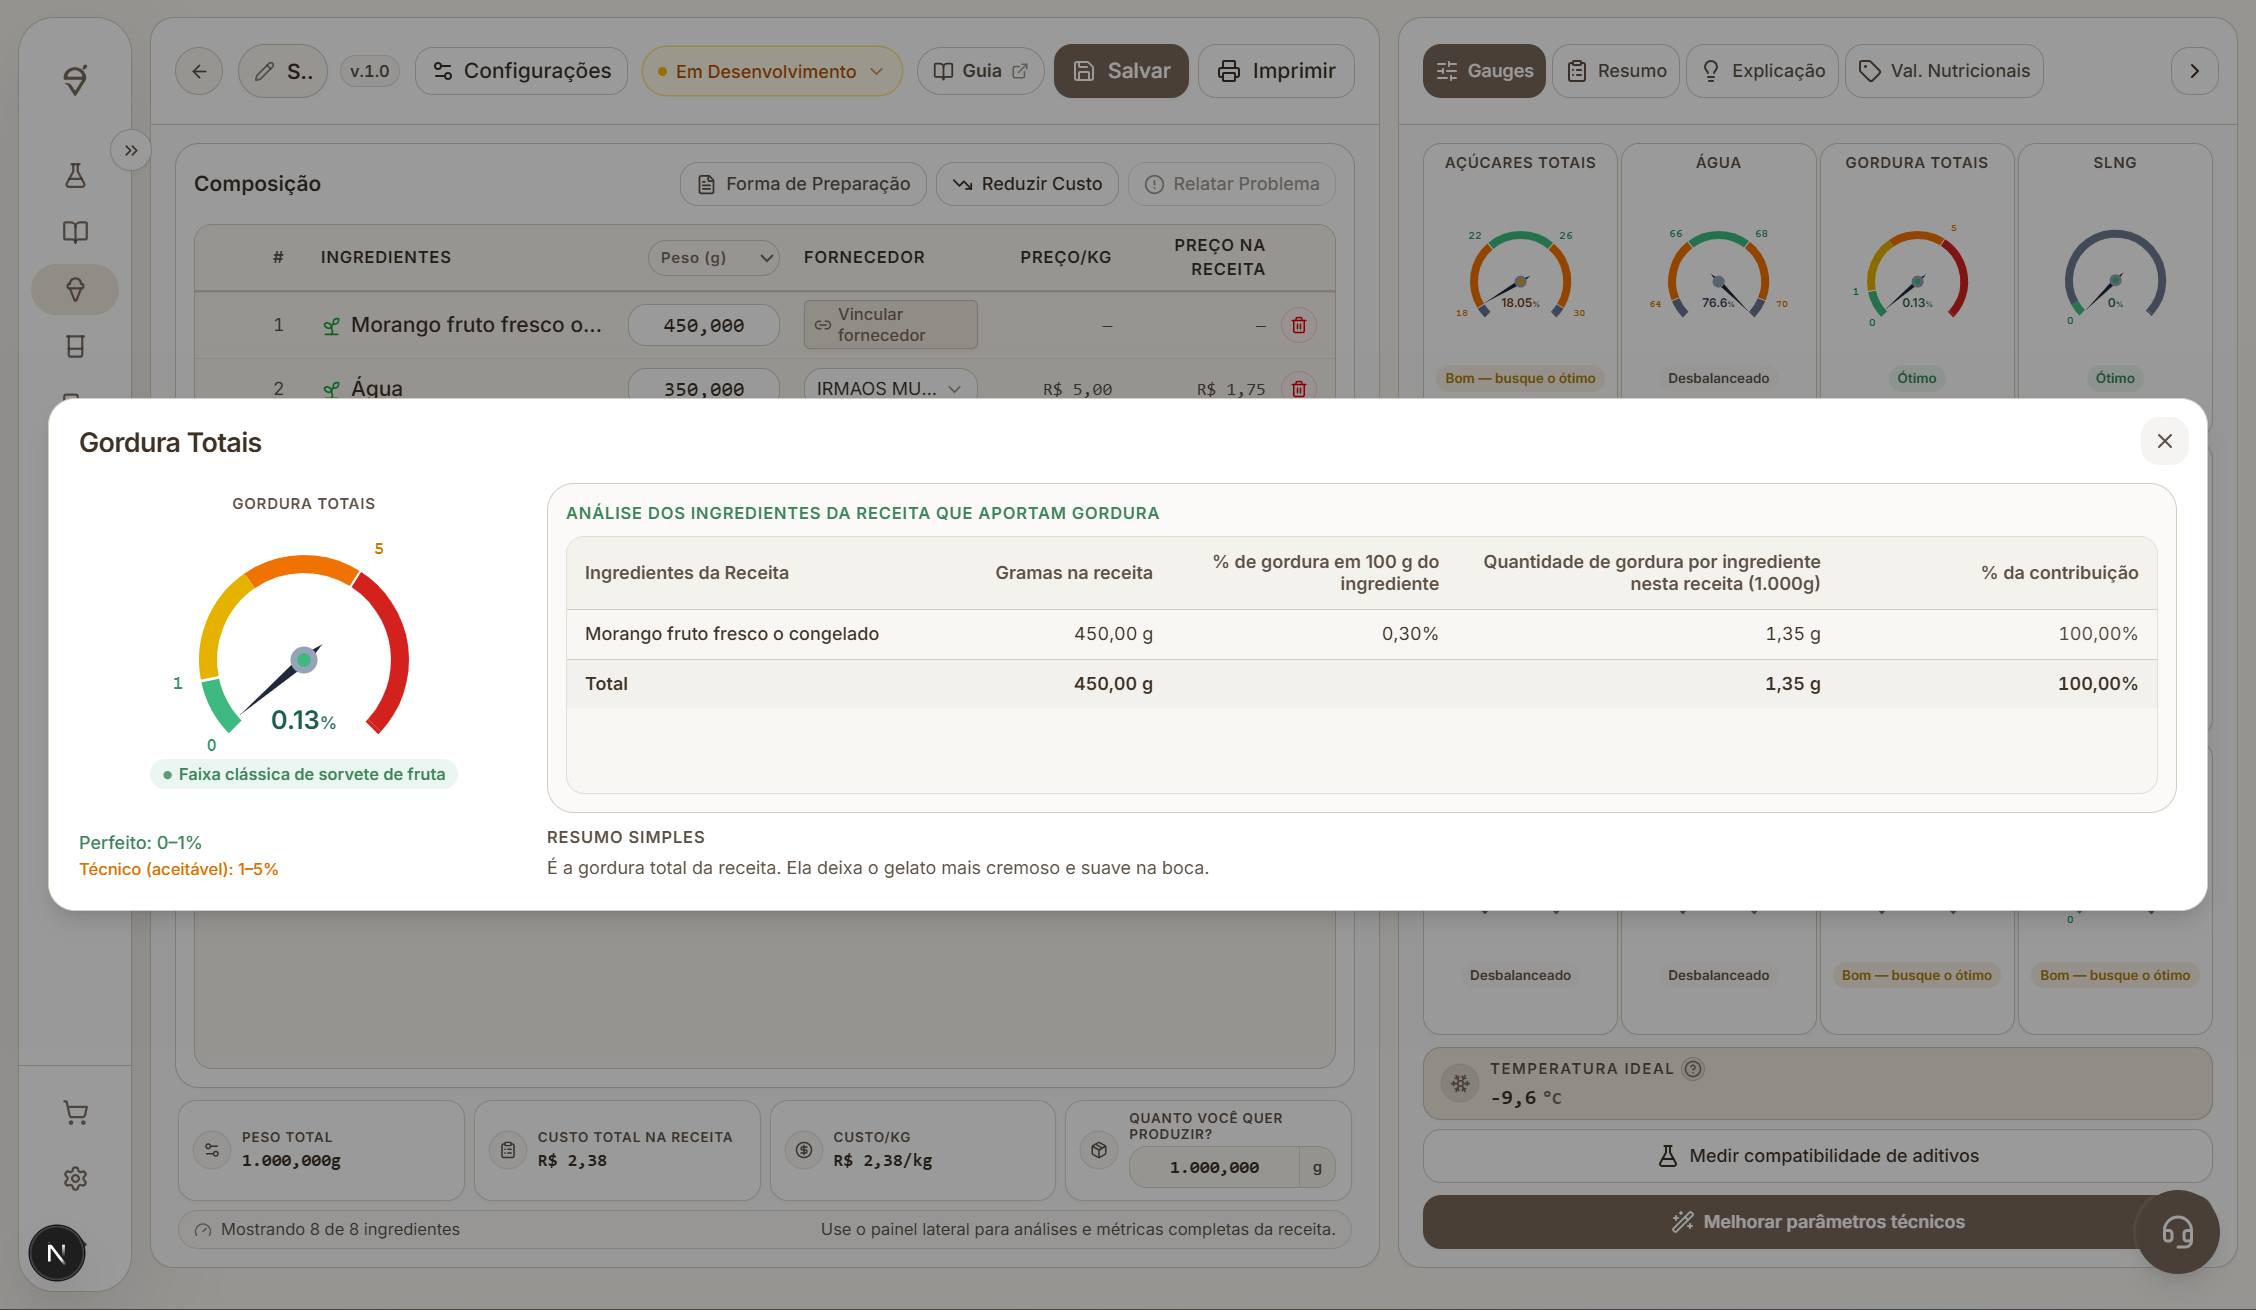Click the Custo Total clipboard icon

click(x=508, y=1150)
